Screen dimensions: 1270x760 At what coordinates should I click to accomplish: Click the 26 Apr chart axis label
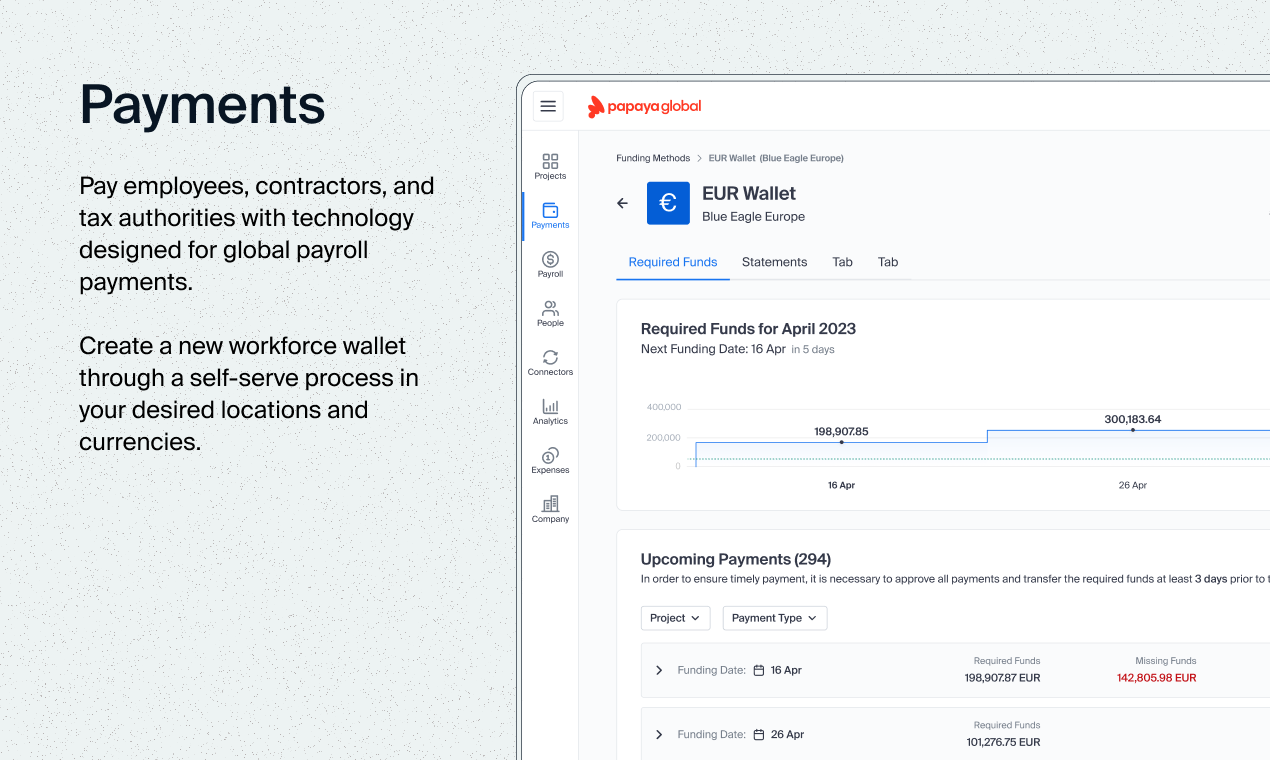pyautogui.click(x=1132, y=485)
